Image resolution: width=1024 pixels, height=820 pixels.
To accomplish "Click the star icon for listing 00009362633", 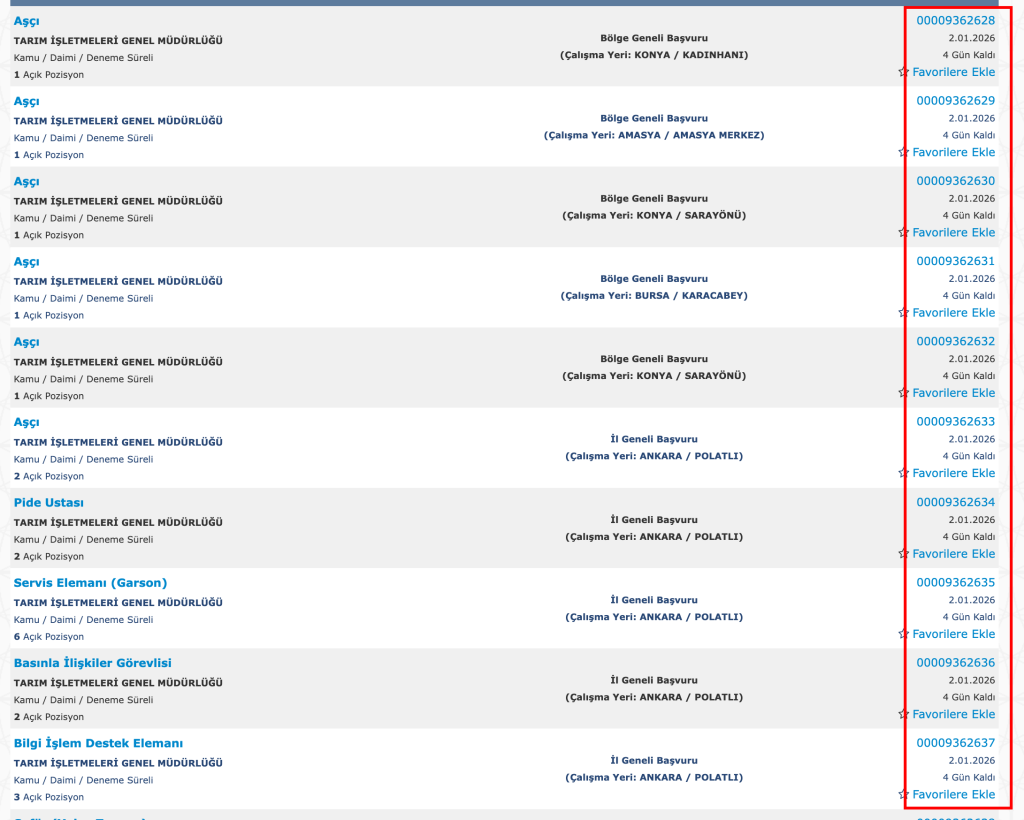I will pos(903,473).
